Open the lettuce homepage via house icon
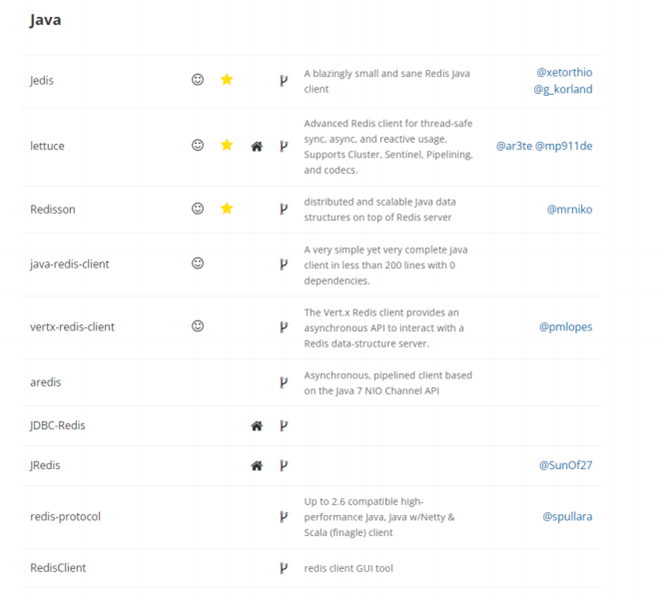Viewport: 657px width, 593px height. 257,146
